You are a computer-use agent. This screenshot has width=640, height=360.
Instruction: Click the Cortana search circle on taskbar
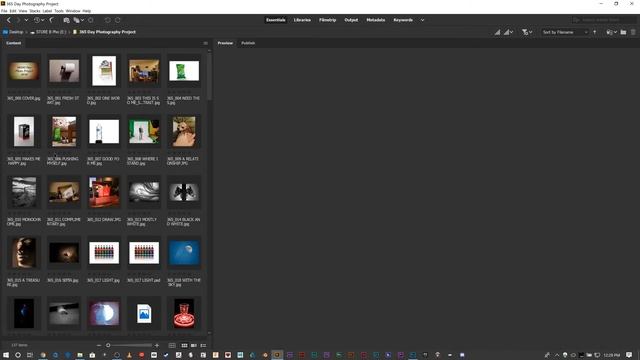18,355
